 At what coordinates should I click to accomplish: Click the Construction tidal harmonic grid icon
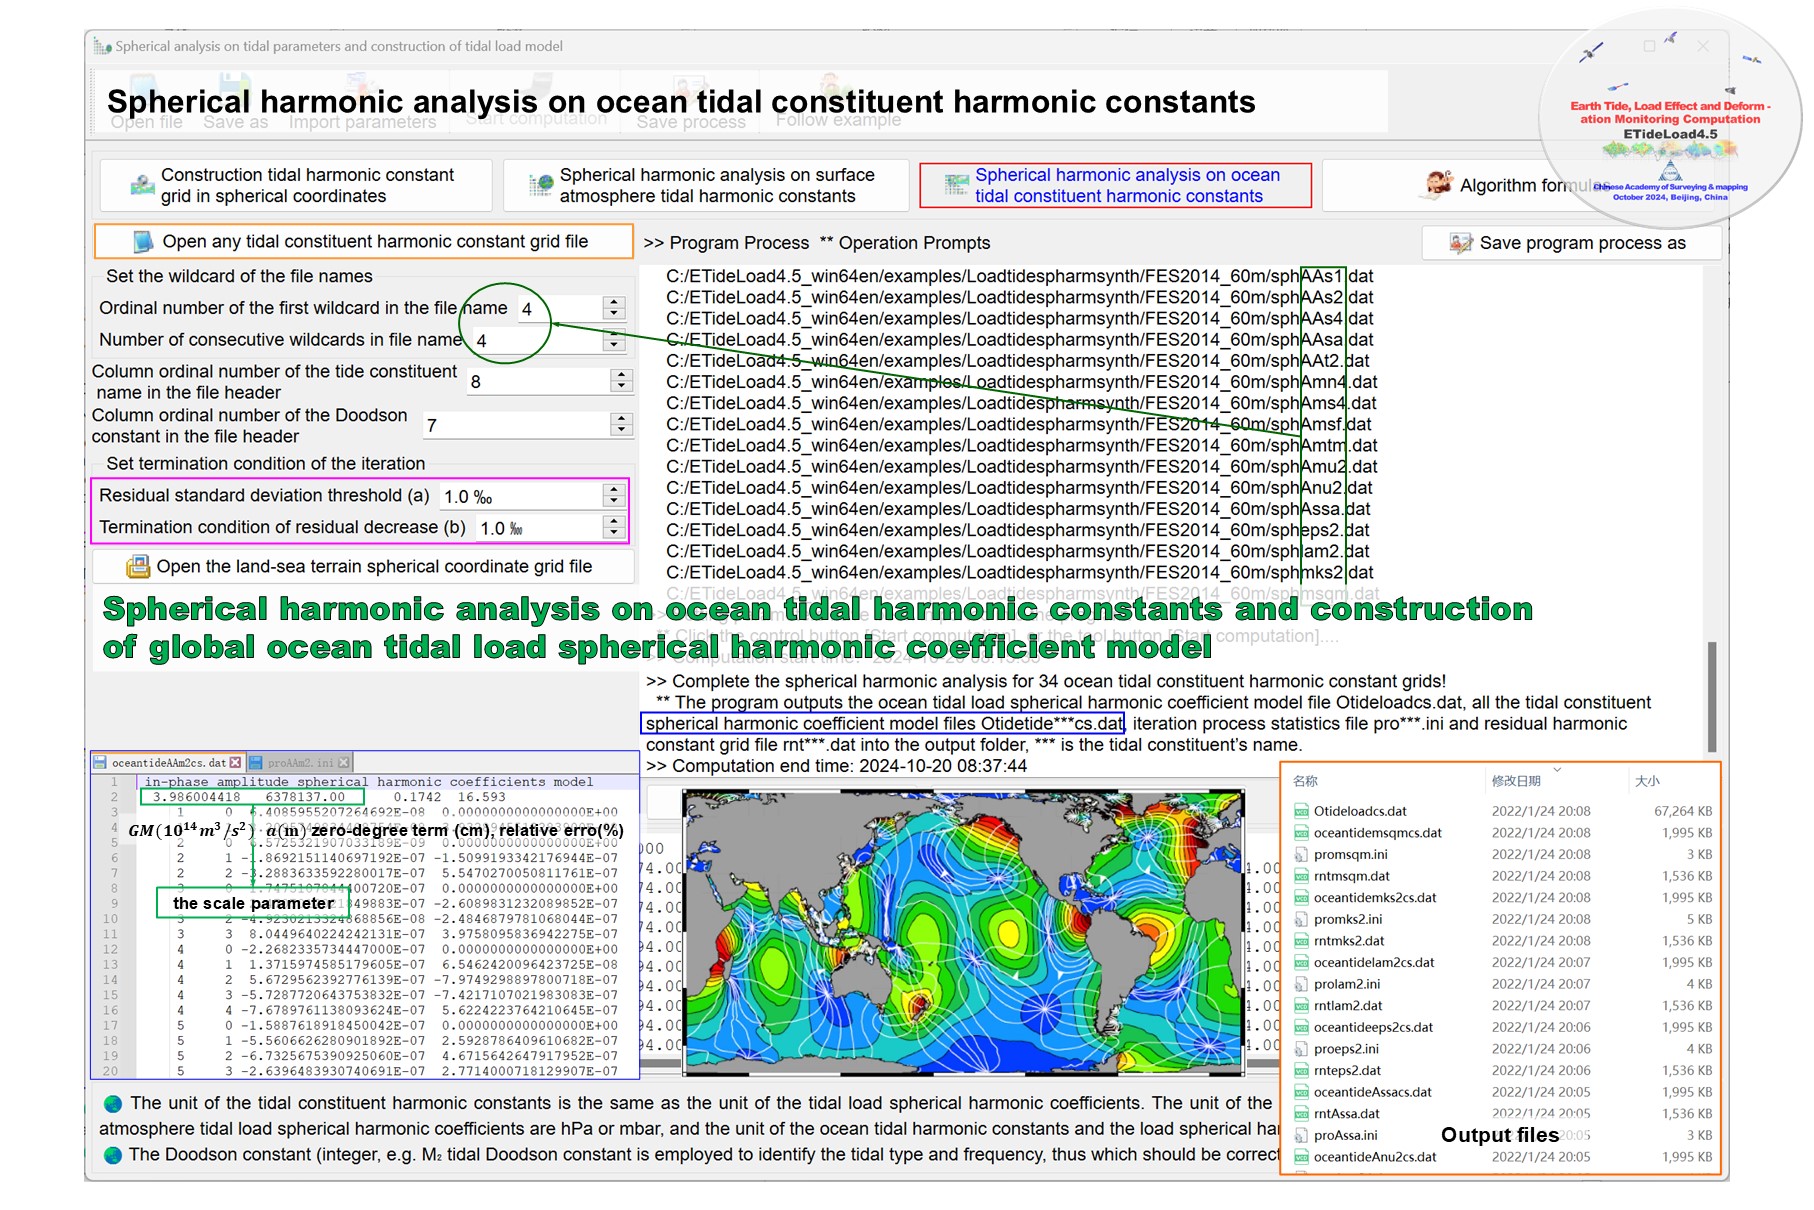(143, 185)
